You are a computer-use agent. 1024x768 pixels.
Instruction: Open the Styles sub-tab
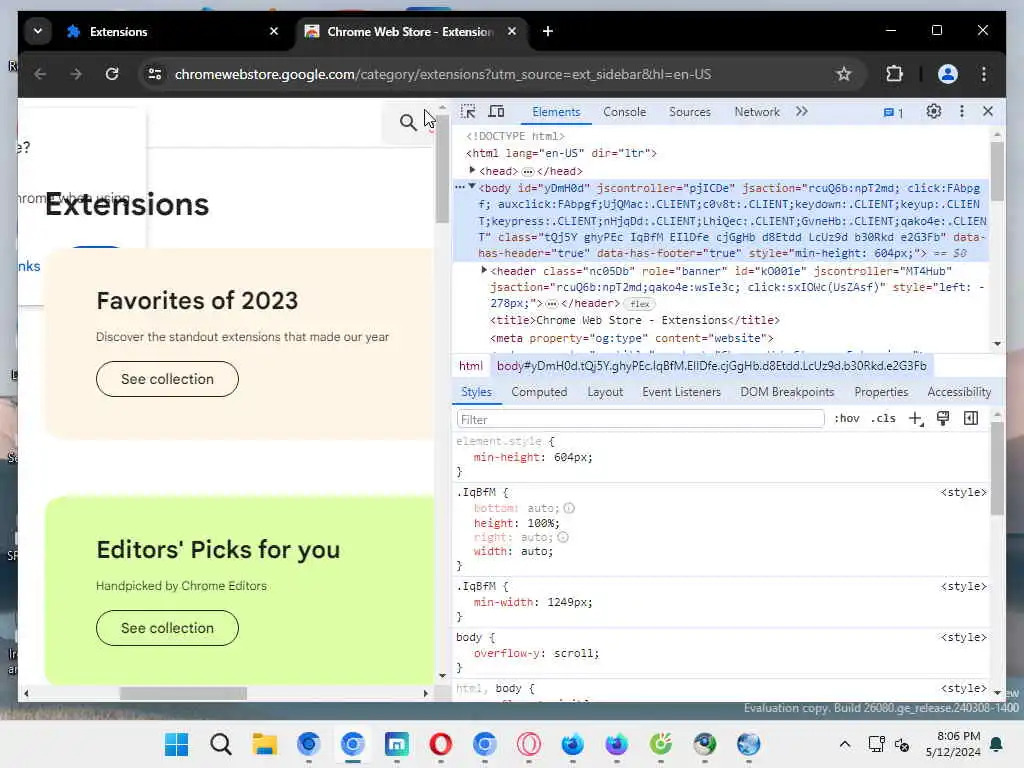pyautogui.click(x=476, y=392)
